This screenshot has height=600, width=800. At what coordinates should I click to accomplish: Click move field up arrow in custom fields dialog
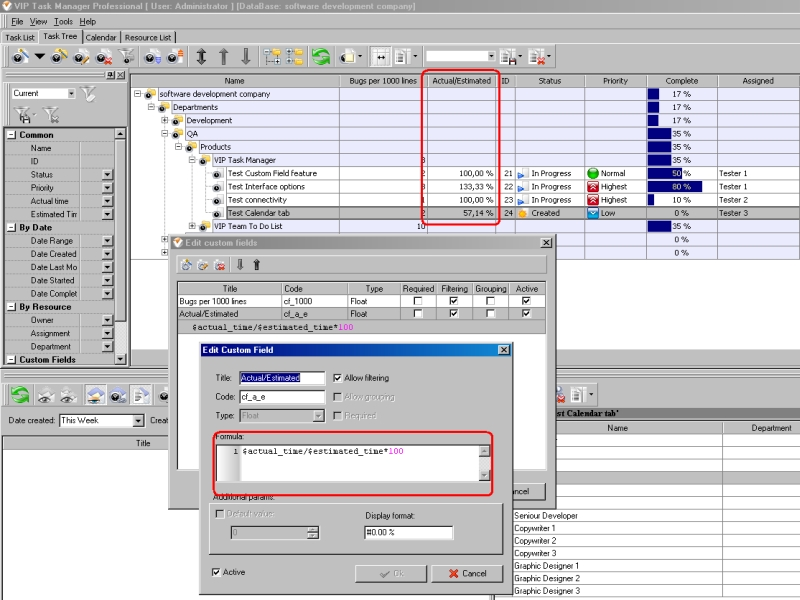click(x=257, y=264)
